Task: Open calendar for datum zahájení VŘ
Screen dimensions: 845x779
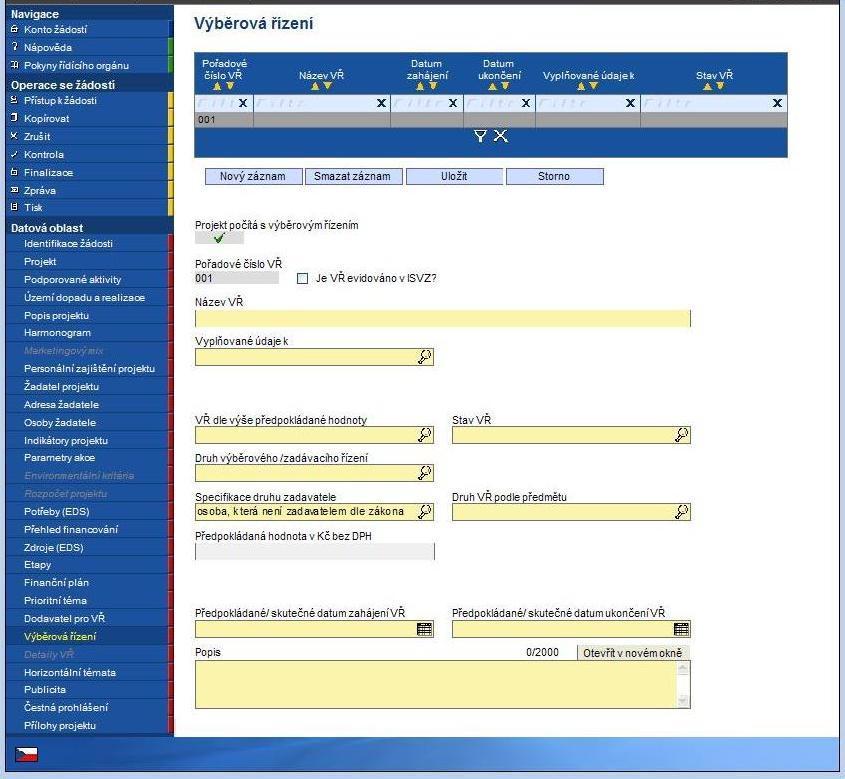Action: pos(425,629)
